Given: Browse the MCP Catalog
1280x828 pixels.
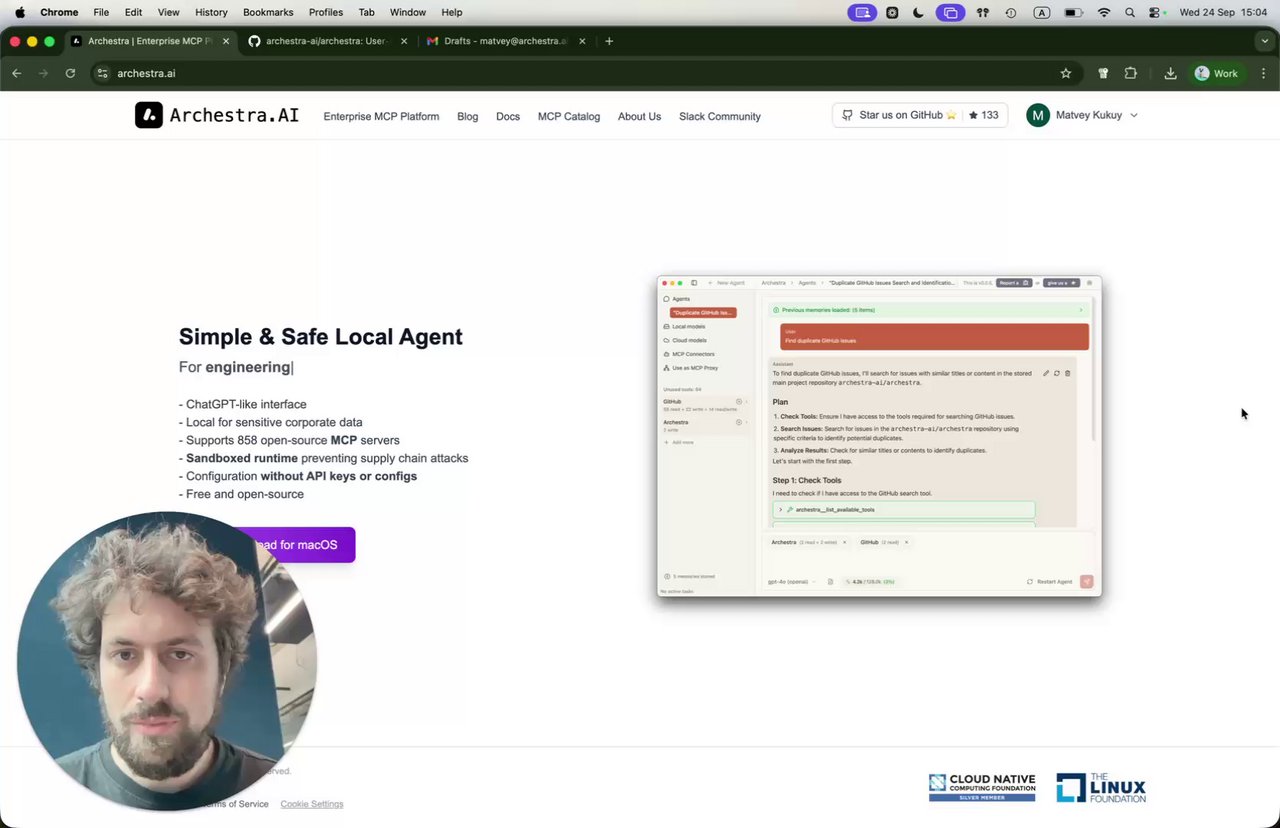Looking at the screenshot, I should click(x=569, y=116).
